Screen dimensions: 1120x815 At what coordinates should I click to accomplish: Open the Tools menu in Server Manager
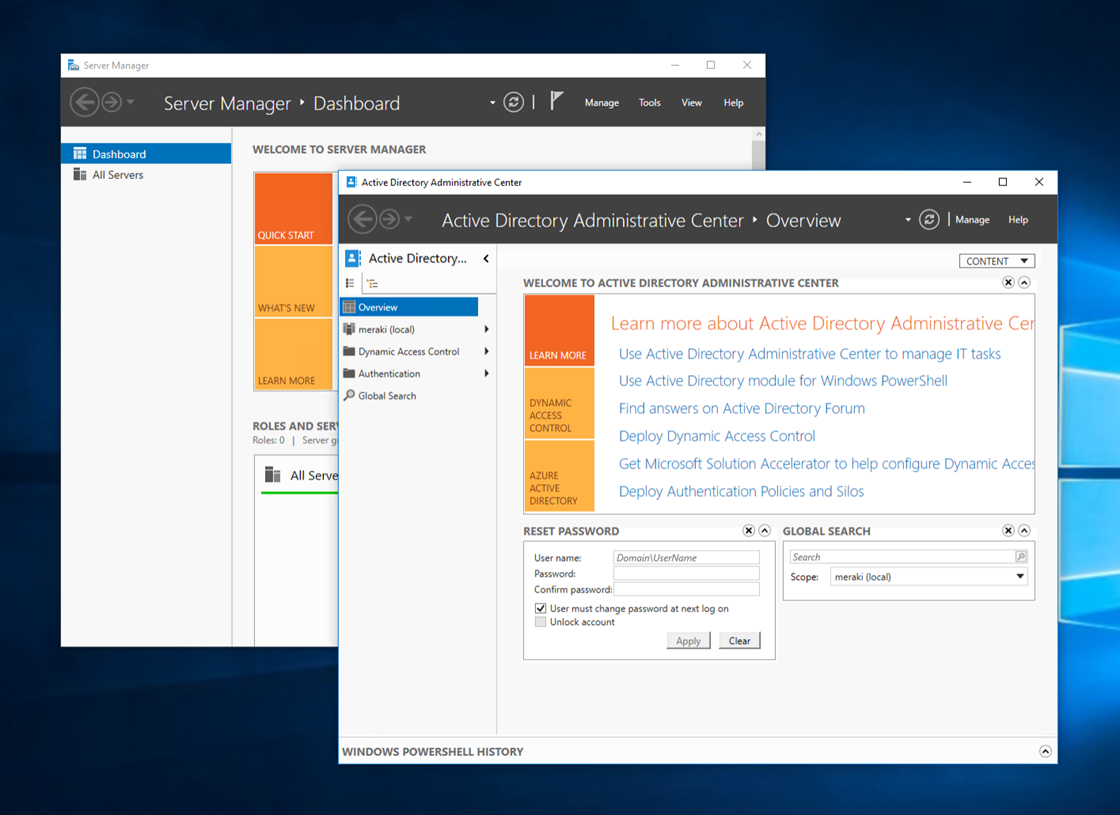point(649,102)
